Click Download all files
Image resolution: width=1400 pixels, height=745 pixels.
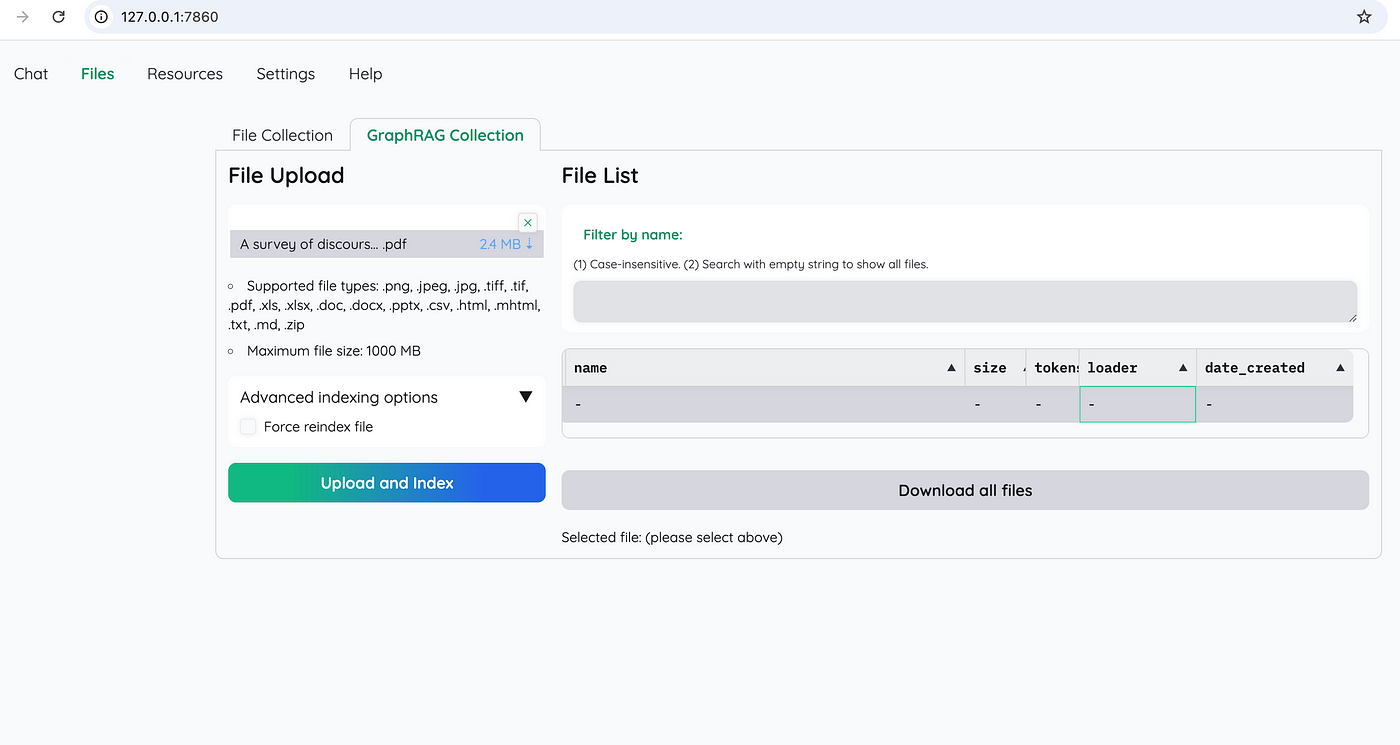(964, 490)
